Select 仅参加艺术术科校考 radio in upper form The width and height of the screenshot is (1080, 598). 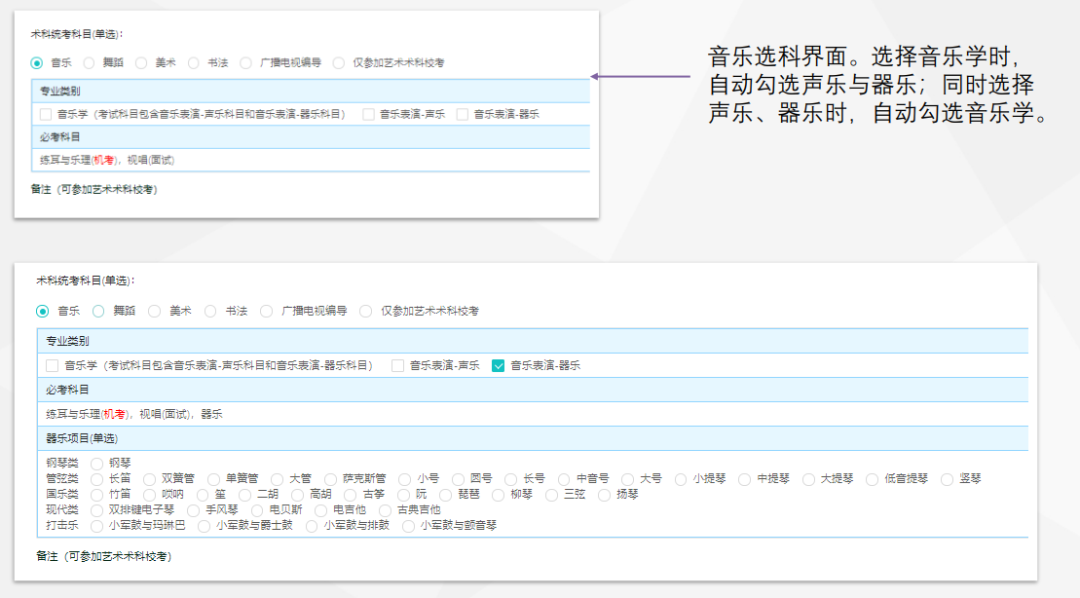(338, 63)
